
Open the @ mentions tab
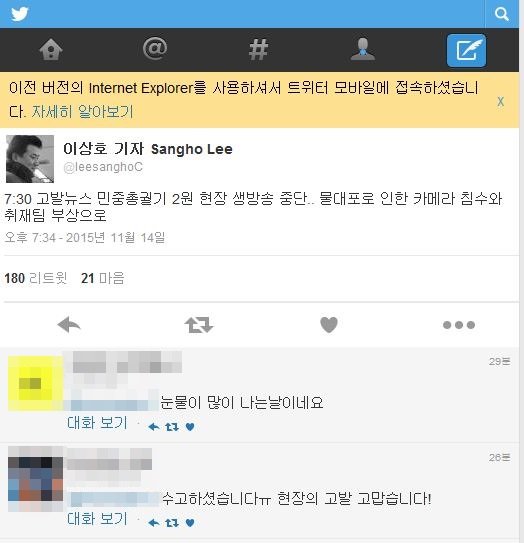tap(155, 49)
